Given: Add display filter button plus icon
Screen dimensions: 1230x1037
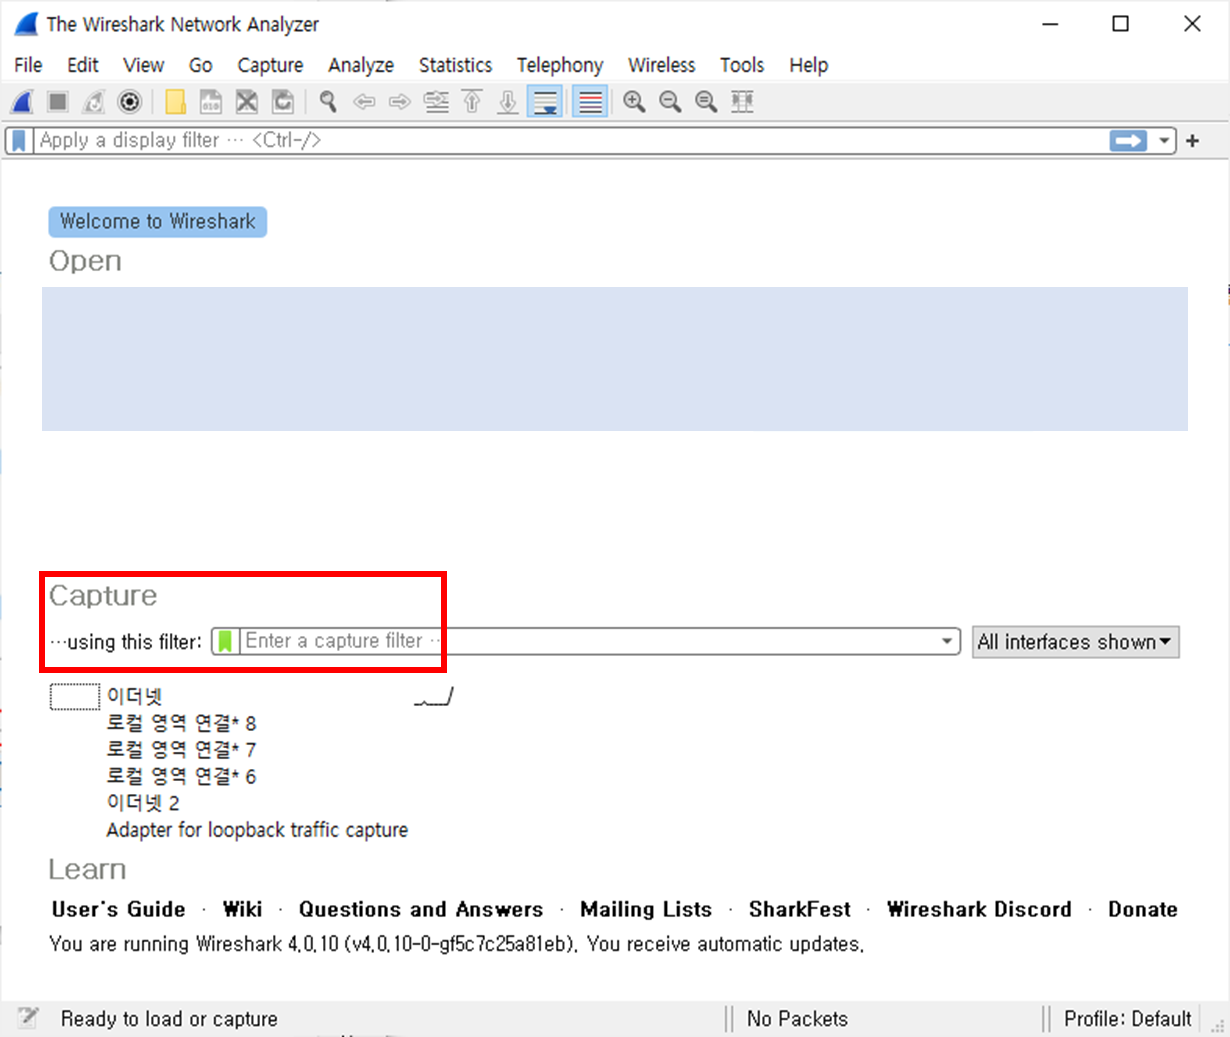Looking at the screenshot, I should coord(1192,141).
